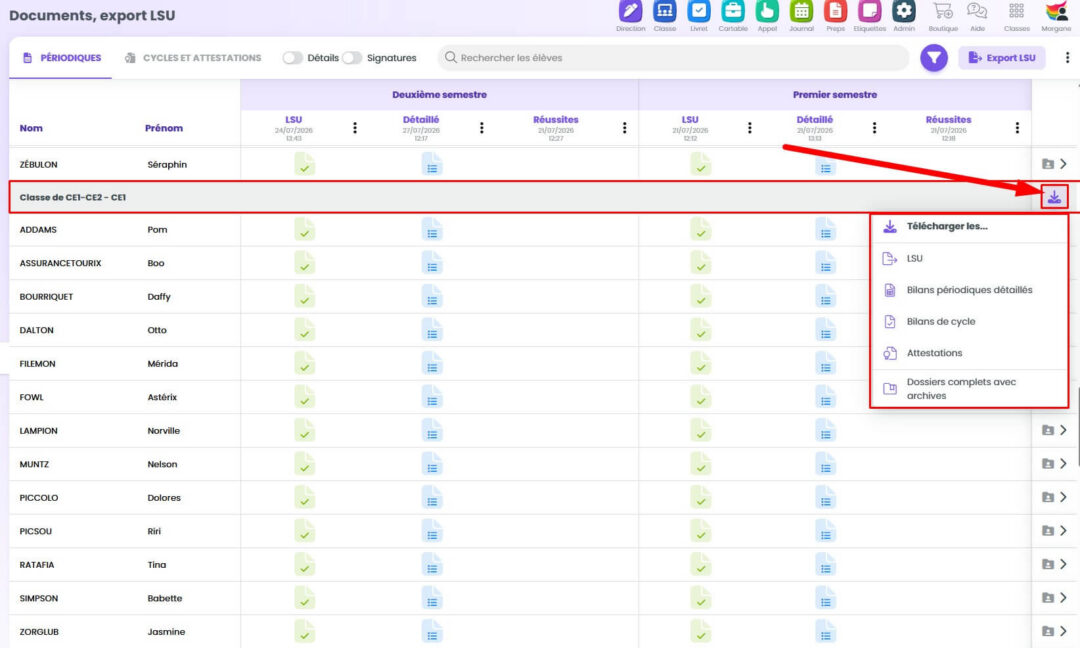This screenshot has width=1080, height=648.
Task: Open options for first semester Réussites column
Action: tap(1017, 128)
